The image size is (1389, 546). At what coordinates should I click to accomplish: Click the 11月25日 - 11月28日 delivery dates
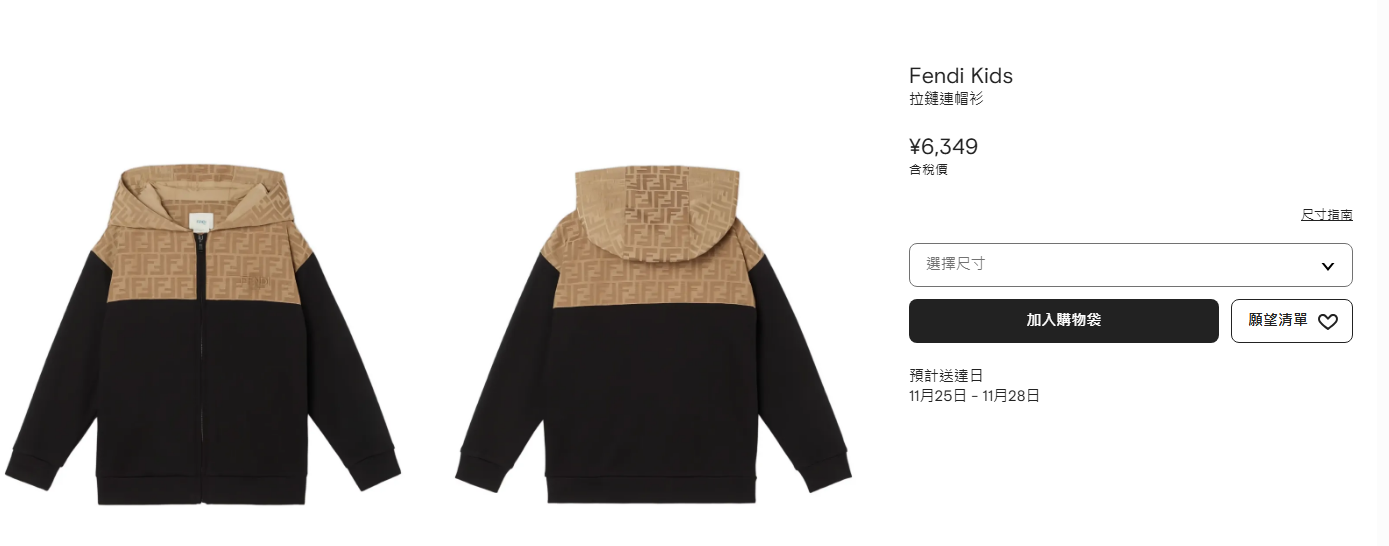(x=974, y=396)
